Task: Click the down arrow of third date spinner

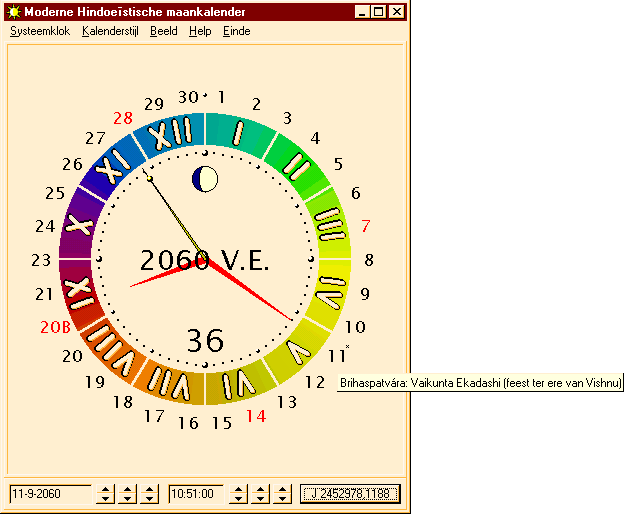Action: pos(151,498)
